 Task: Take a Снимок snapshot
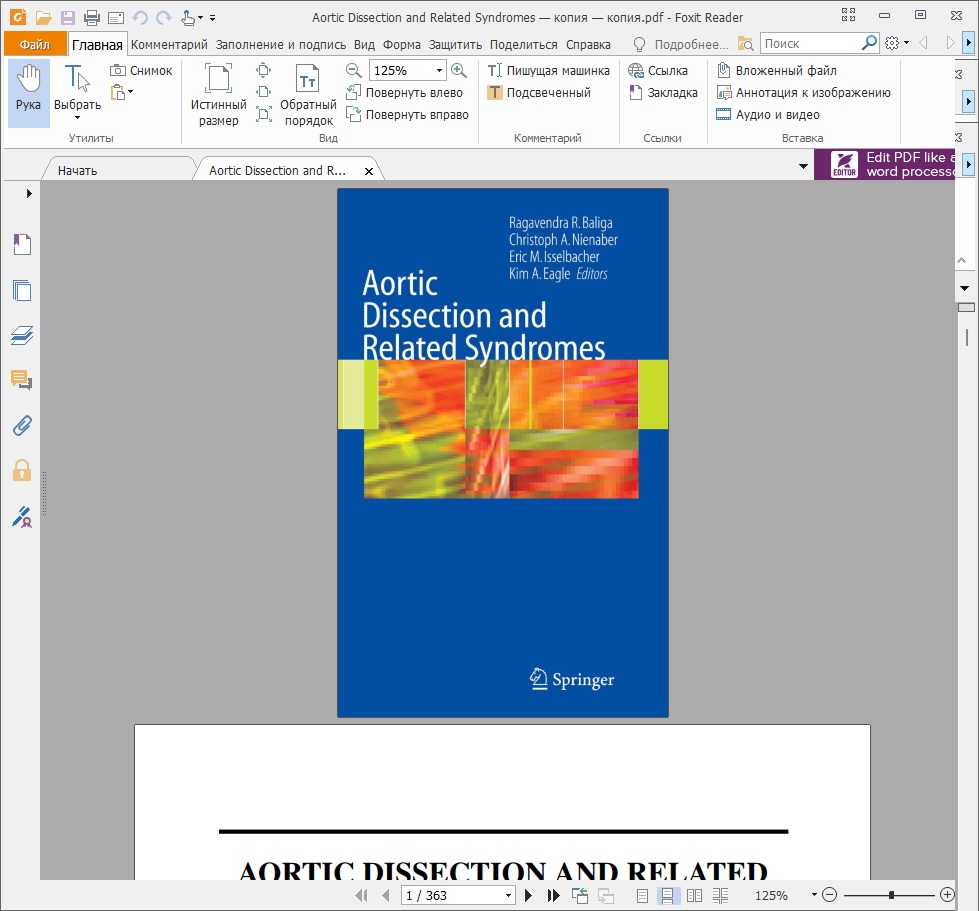point(141,71)
